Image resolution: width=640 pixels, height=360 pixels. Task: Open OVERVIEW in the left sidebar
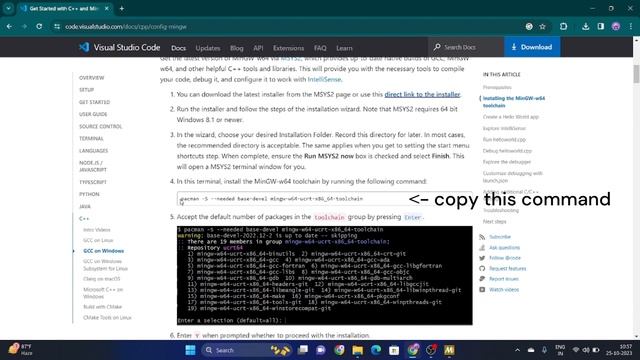pyautogui.click(x=91, y=78)
